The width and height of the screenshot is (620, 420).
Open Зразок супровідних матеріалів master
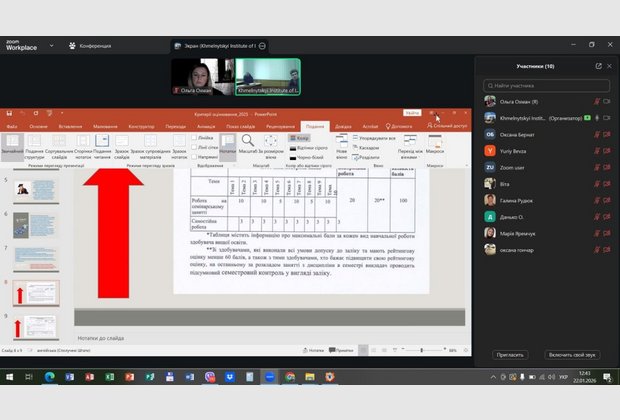(150, 147)
